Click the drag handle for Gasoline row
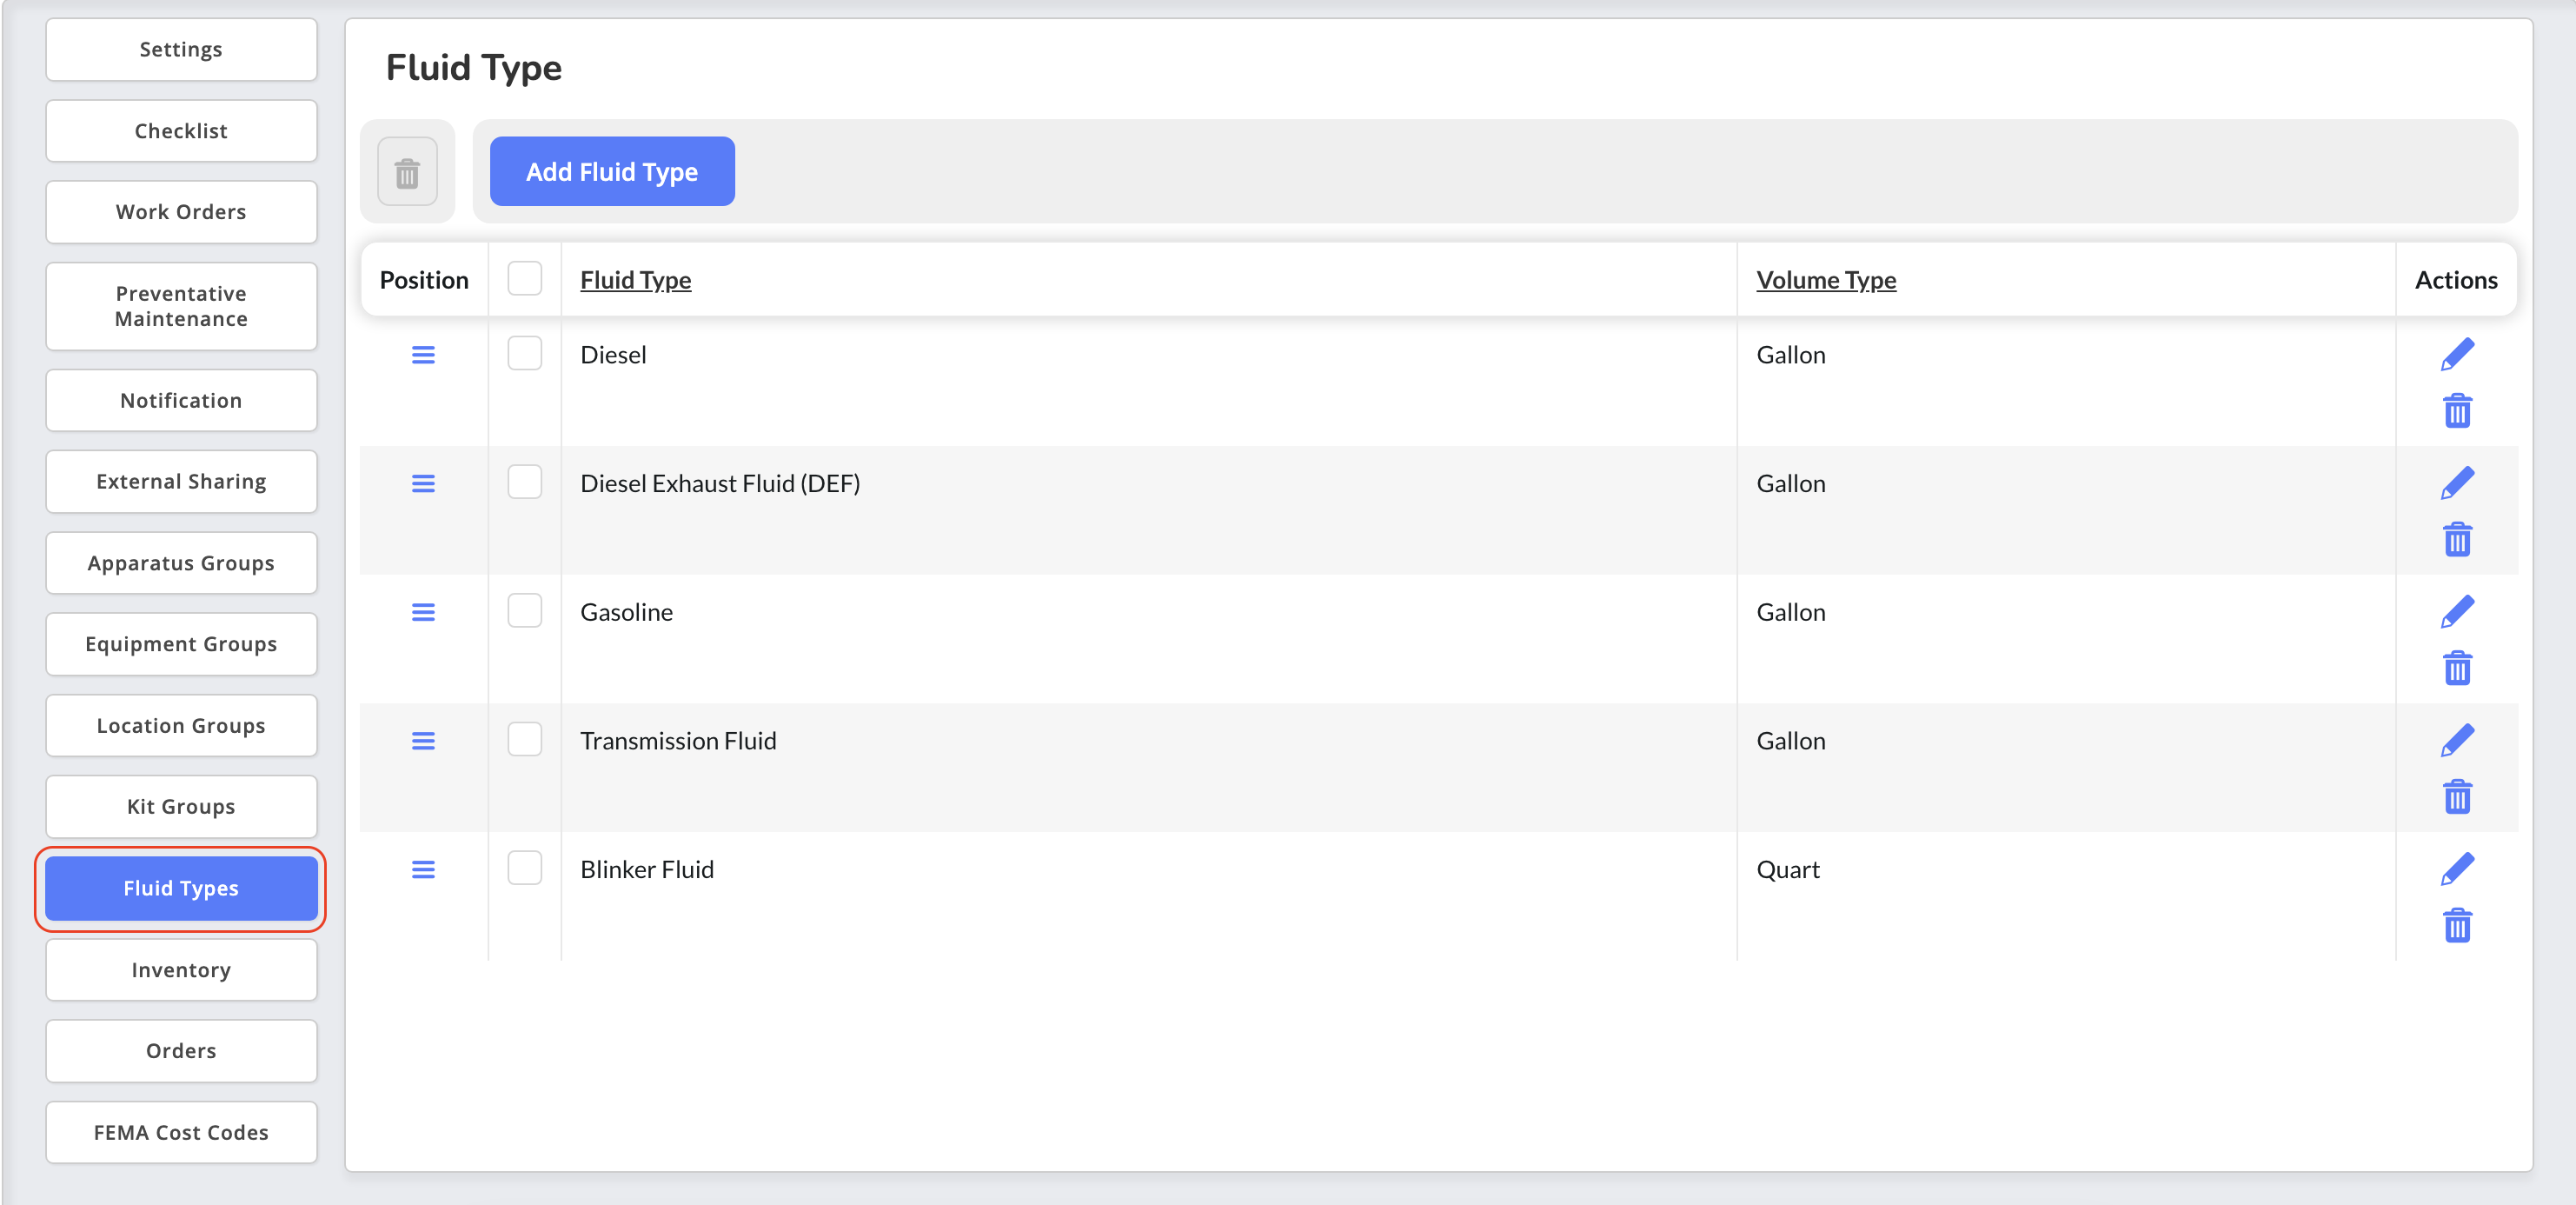 click(423, 612)
